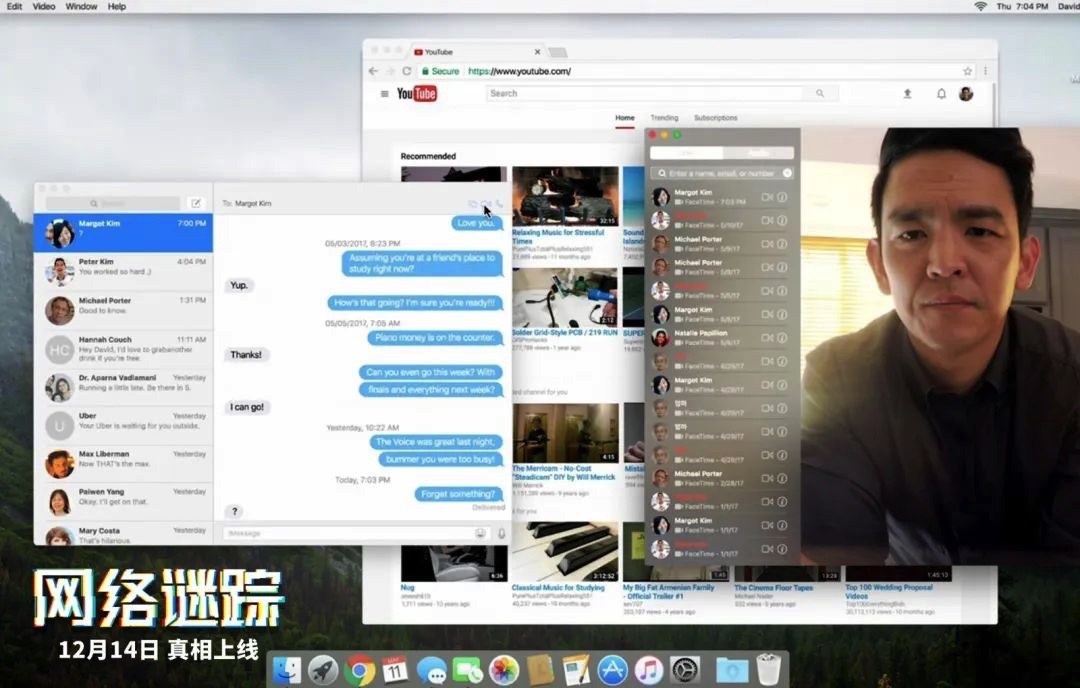Open Classical Music for Studying video thumbnail
Screen dimensions: 1080x688
click(x=564, y=552)
